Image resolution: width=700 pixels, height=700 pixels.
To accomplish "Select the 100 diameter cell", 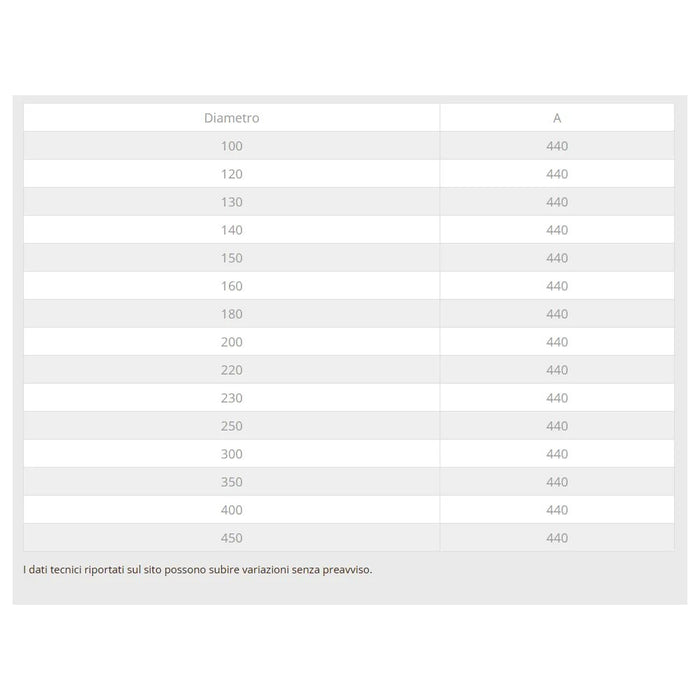I will (x=231, y=146).
